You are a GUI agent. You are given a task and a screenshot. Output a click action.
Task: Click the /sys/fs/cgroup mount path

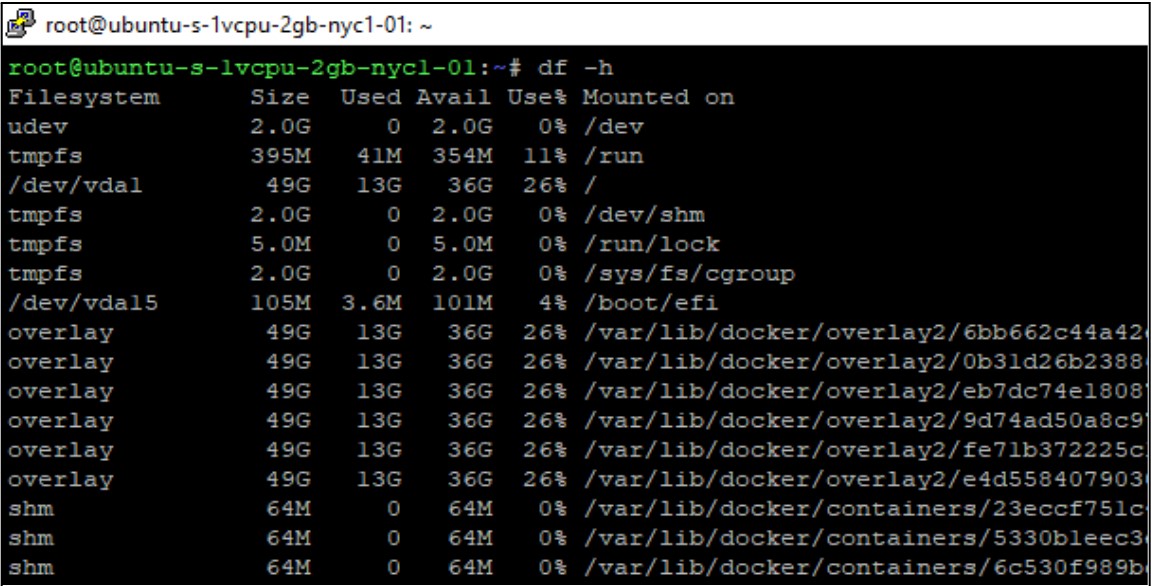(x=688, y=274)
